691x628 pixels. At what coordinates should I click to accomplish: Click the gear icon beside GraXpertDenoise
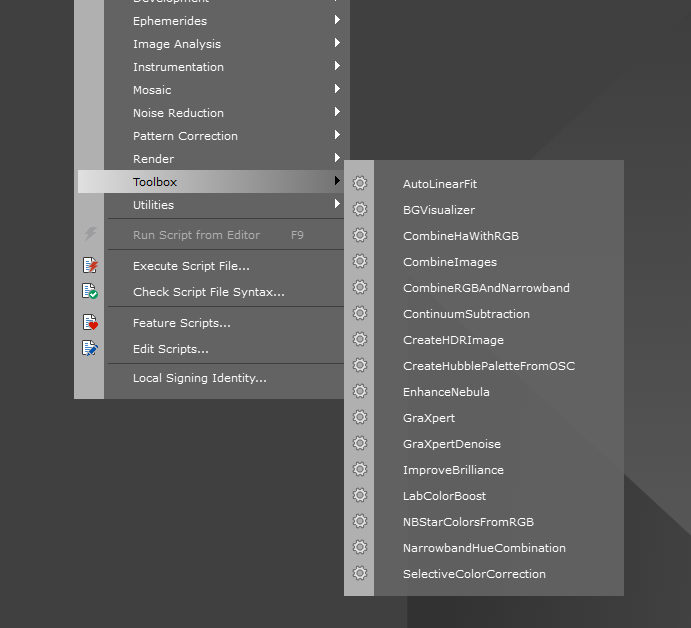[360, 443]
